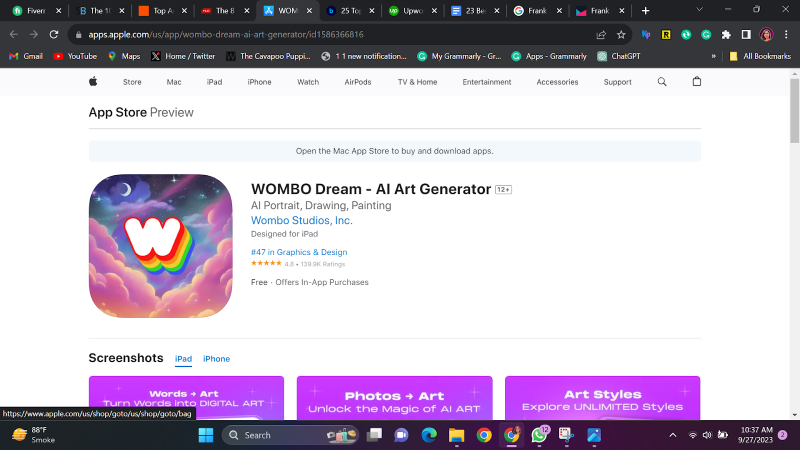Click the WOMBO Dream app icon
The height and width of the screenshot is (450, 800).
(x=160, y=246)
